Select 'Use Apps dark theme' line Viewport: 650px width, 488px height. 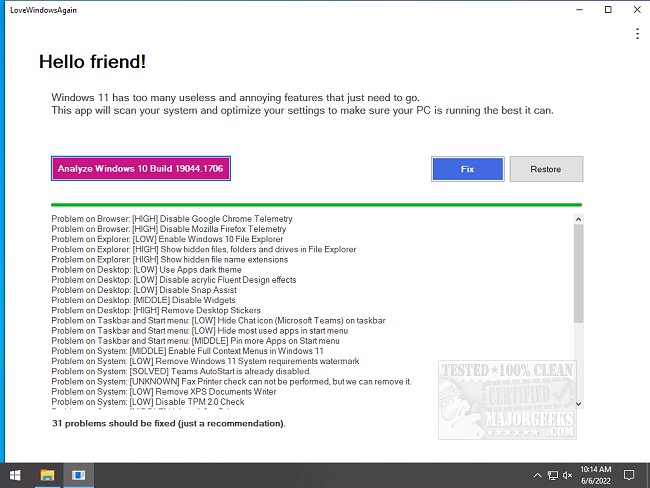coord(146,269)
